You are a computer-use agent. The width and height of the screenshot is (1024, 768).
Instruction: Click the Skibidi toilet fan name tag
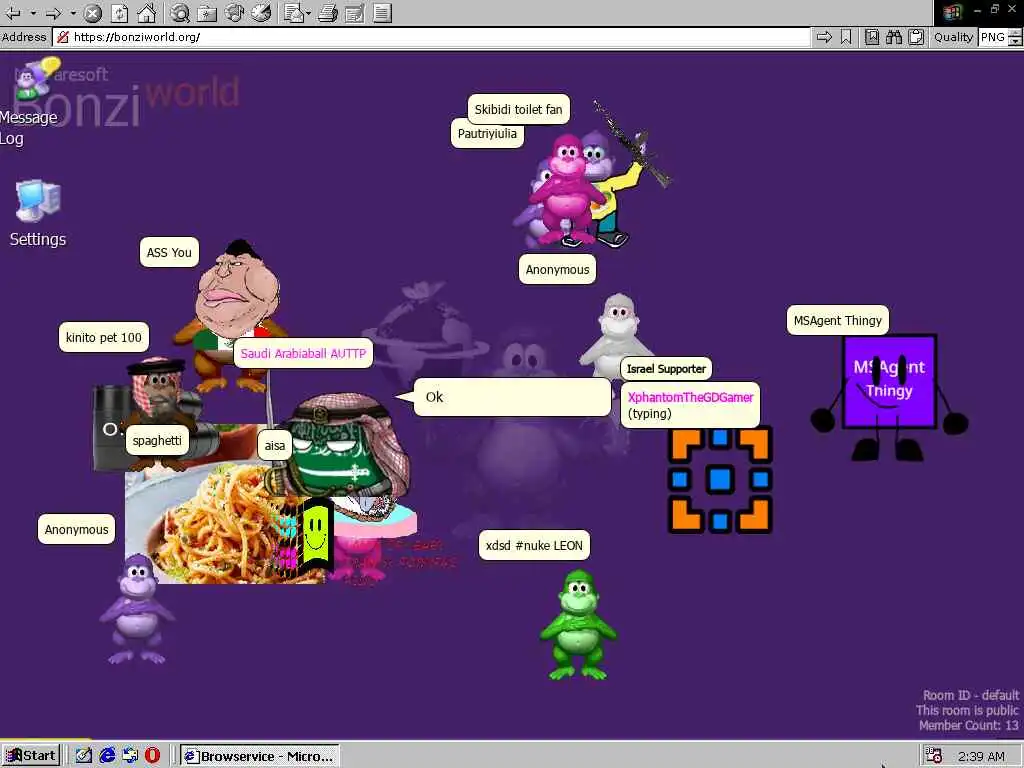coord(519,110)
